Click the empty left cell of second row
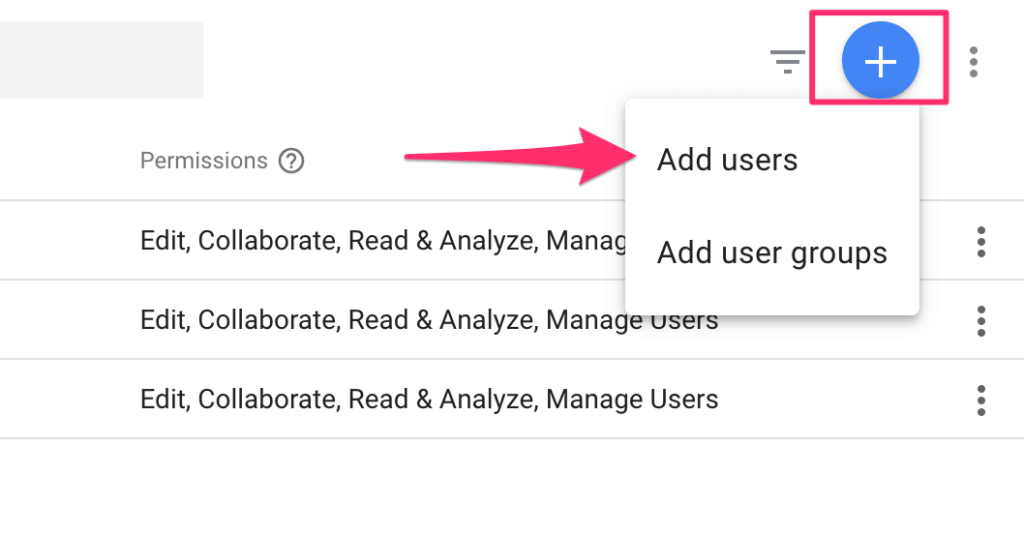The width and height of the screenshot is (1024, 534). [x=60, y=320]
